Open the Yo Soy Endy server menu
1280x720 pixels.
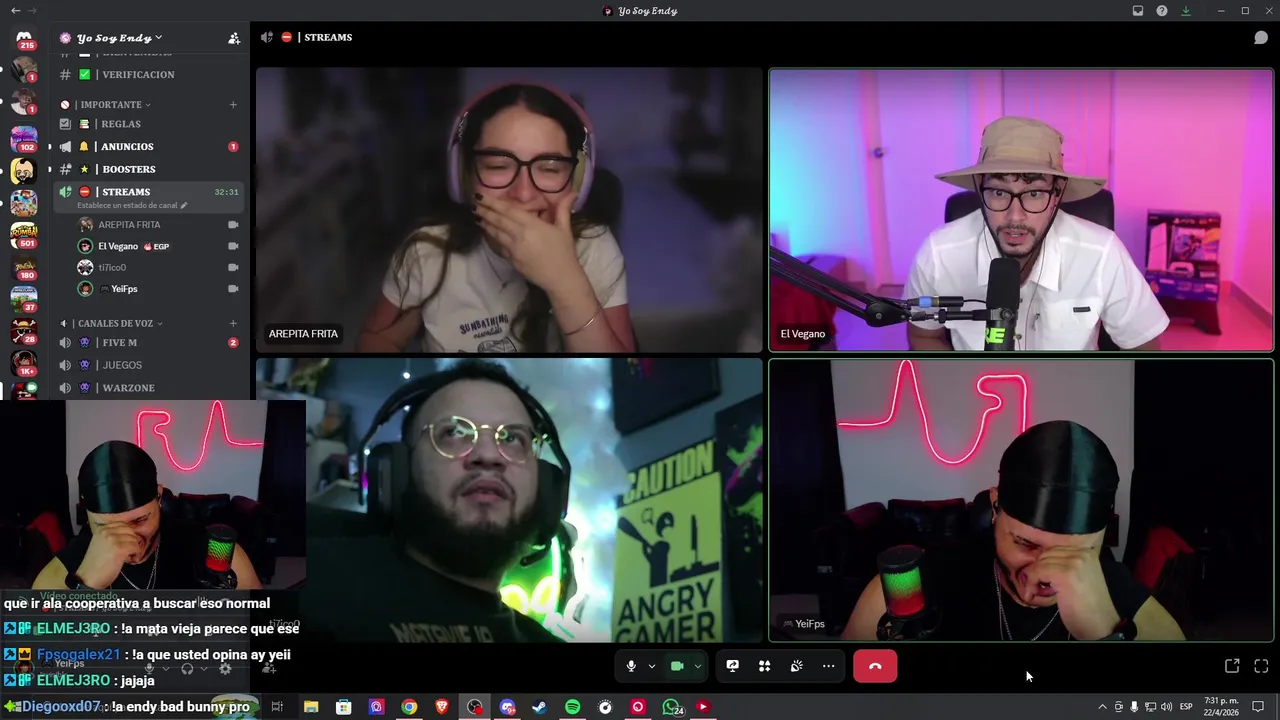point(120,38)
